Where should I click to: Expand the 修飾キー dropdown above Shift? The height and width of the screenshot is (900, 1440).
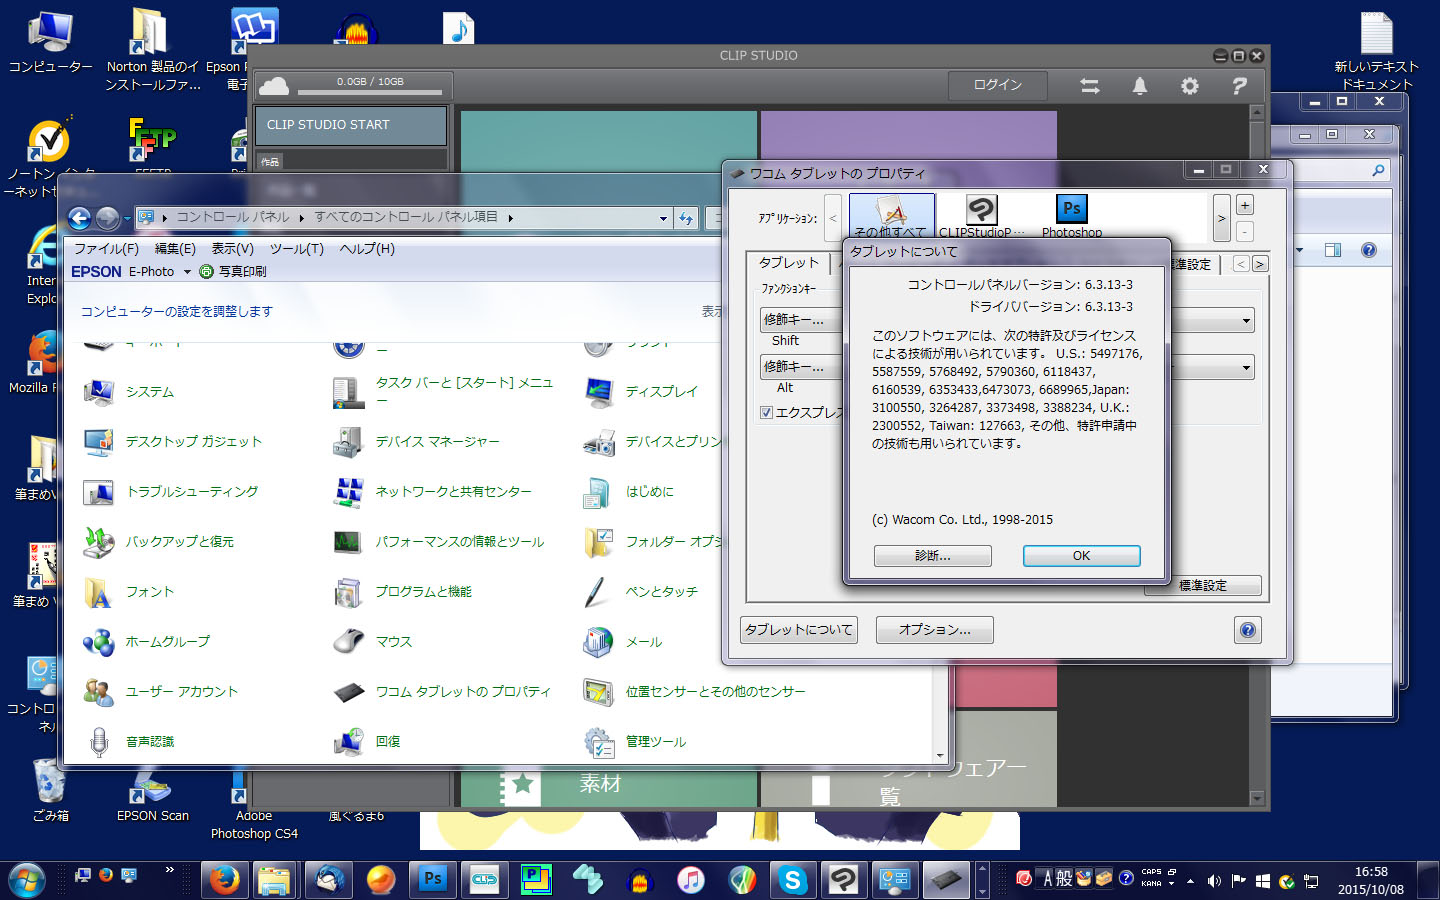(795, 320)
